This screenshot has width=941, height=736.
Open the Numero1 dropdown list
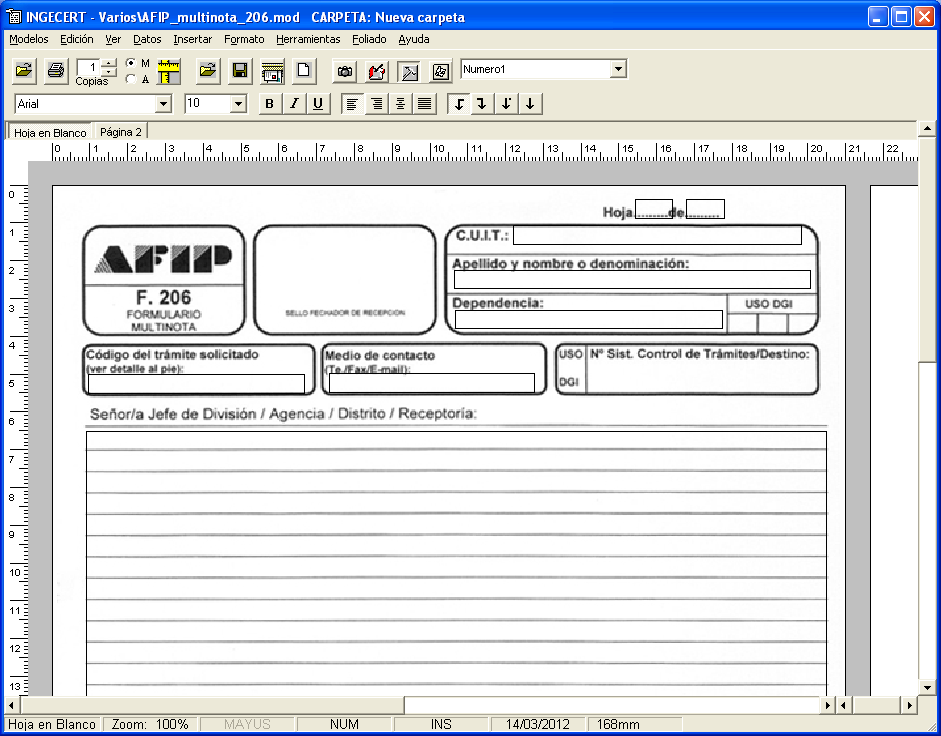[618, 69]
